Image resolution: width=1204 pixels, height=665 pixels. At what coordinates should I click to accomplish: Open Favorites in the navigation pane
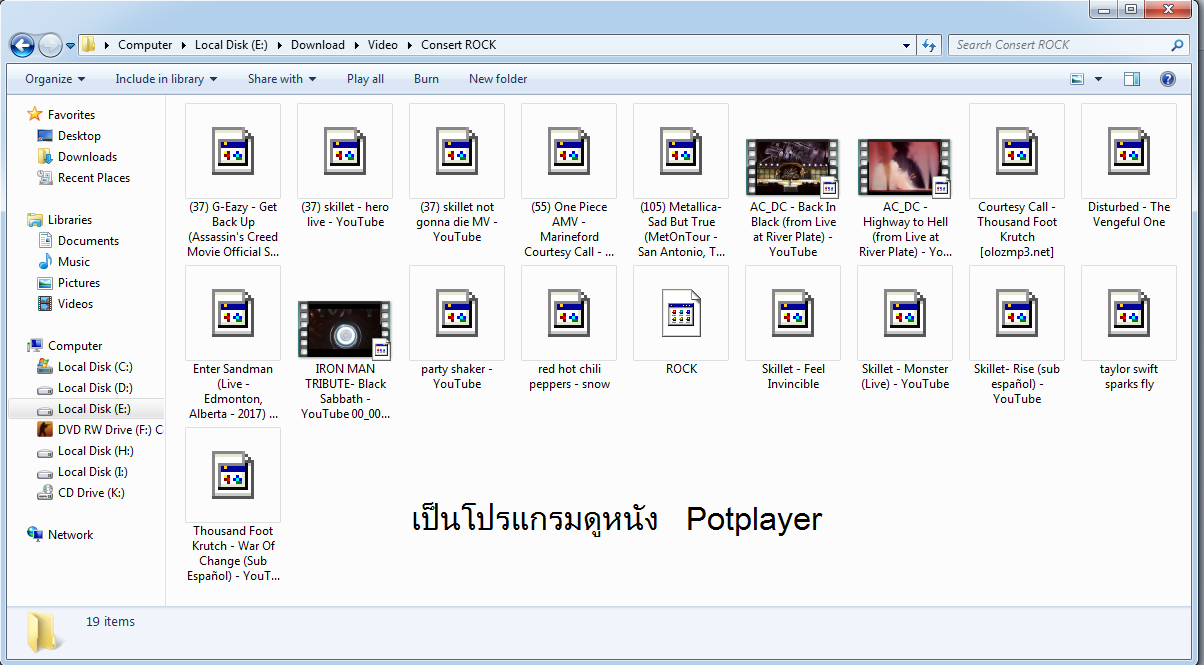[x=71, y=115]
